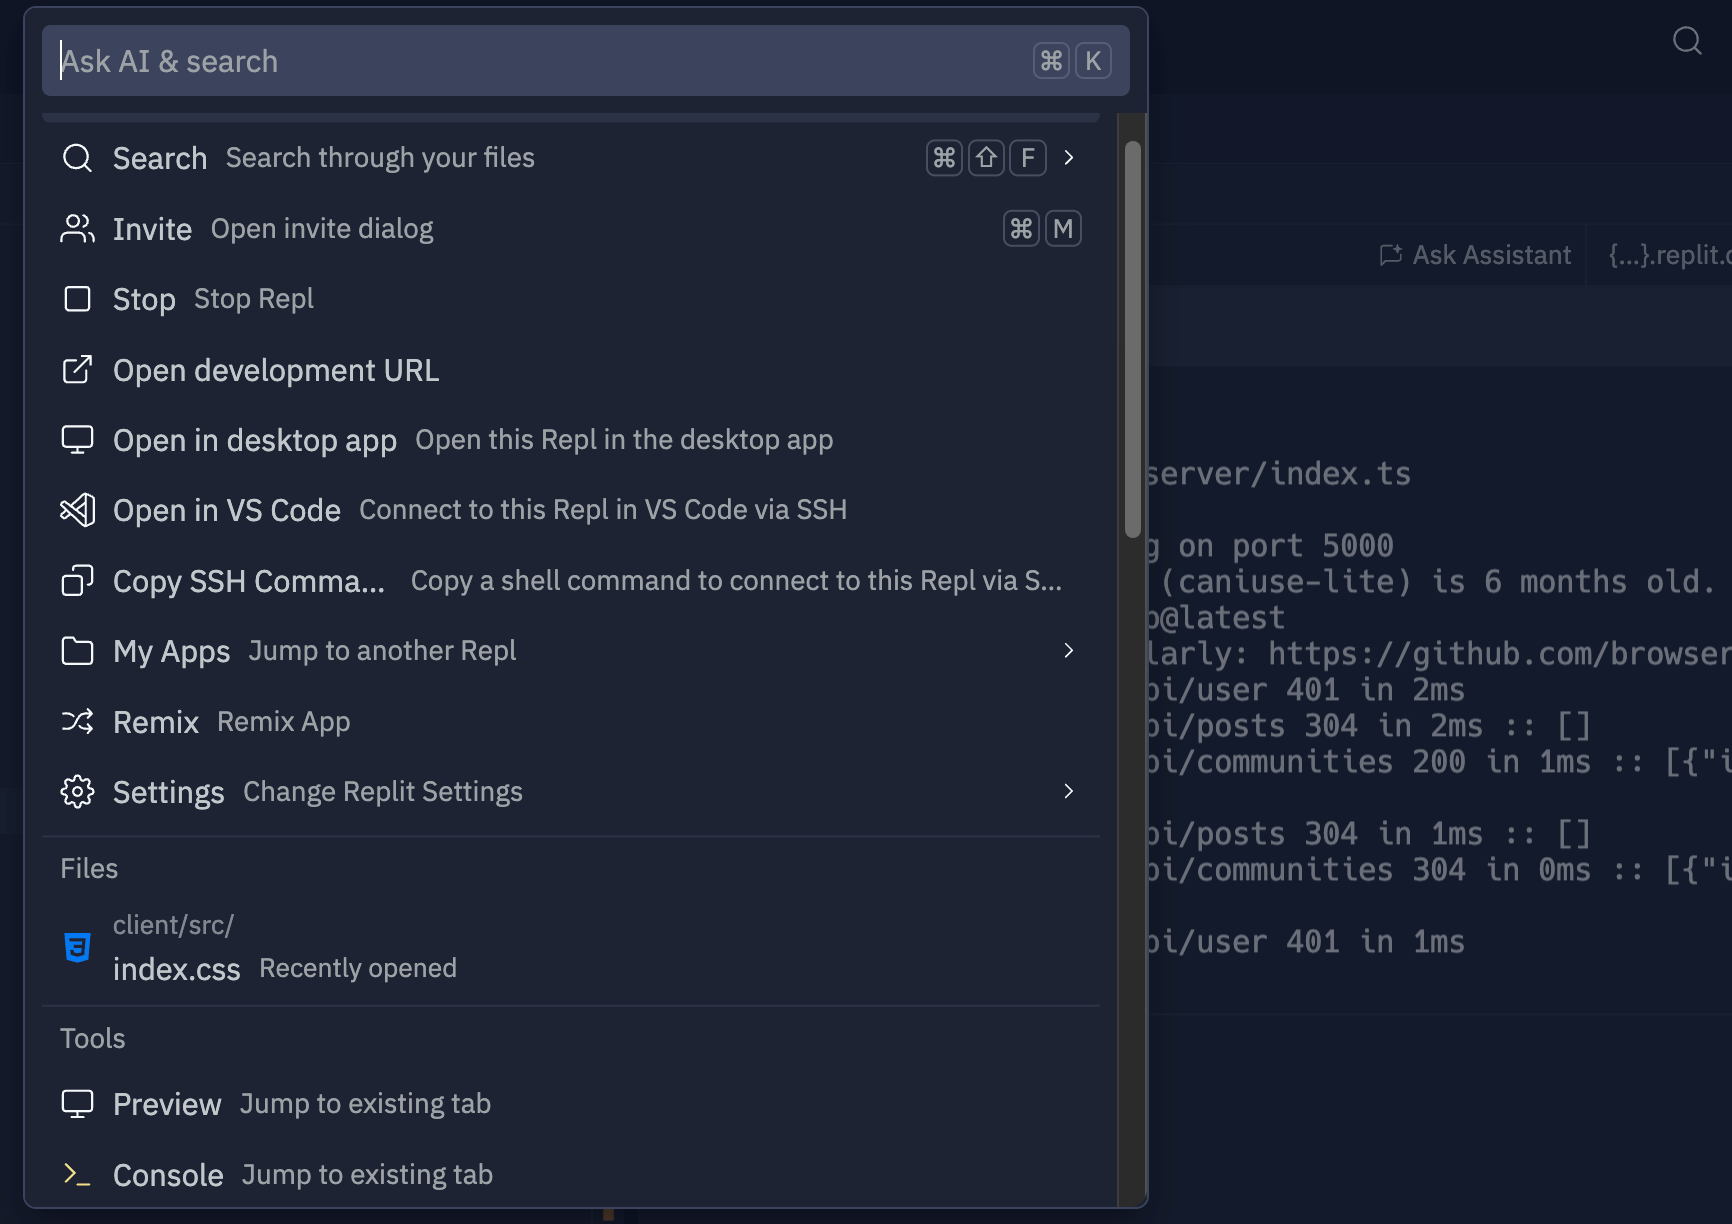This screenshot has width=1732, height=1224.
Task: Click the Console prompt icon
Action: [x=77, y=1174]
